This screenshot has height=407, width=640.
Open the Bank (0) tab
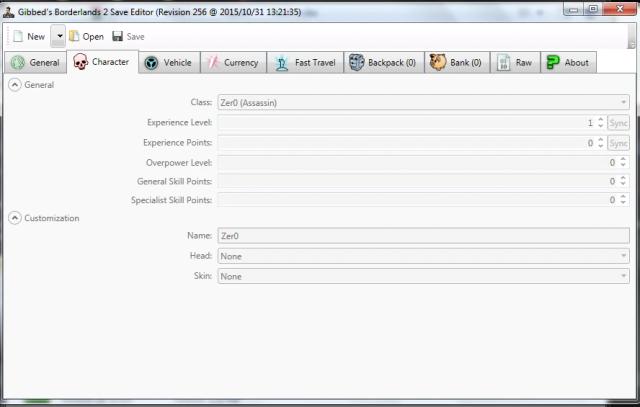pos(456,62)
